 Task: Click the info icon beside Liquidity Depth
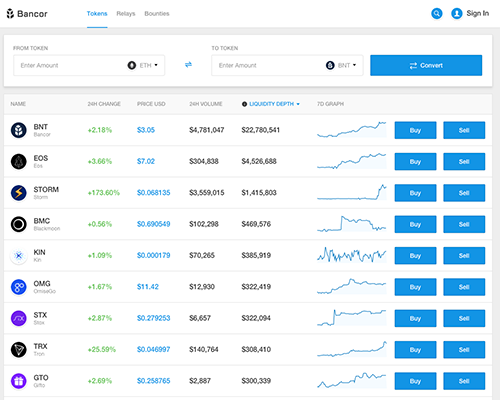(244, 104)
